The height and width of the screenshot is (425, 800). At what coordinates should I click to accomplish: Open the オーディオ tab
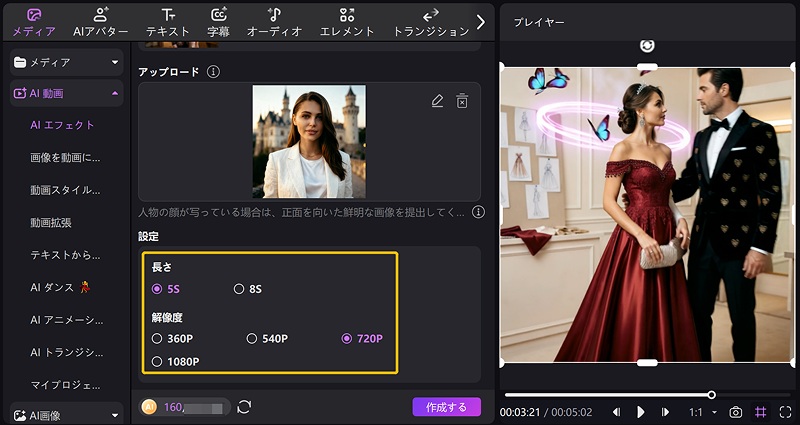[x=274, y=22]
